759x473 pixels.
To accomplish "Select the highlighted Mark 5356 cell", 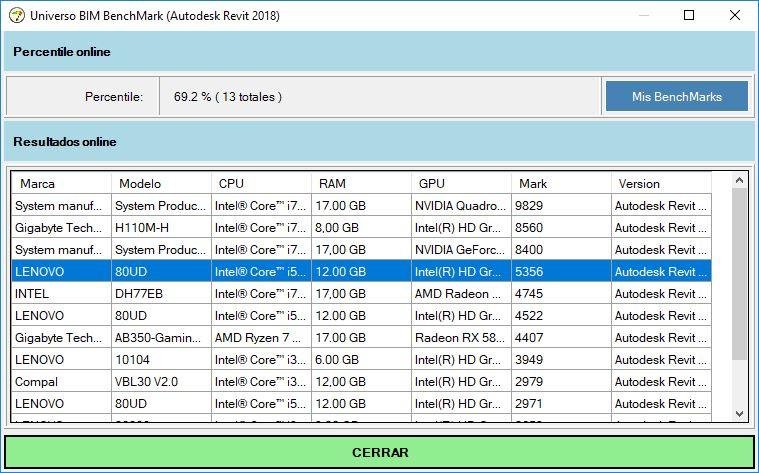I will pos(562,271).
